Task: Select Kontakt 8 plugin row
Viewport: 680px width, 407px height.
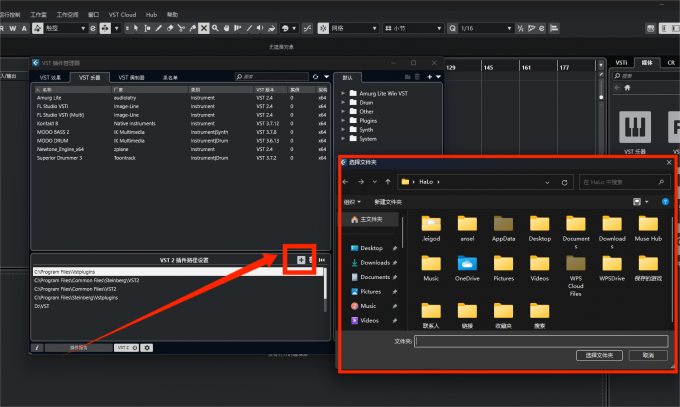Action: coord(181,123)
